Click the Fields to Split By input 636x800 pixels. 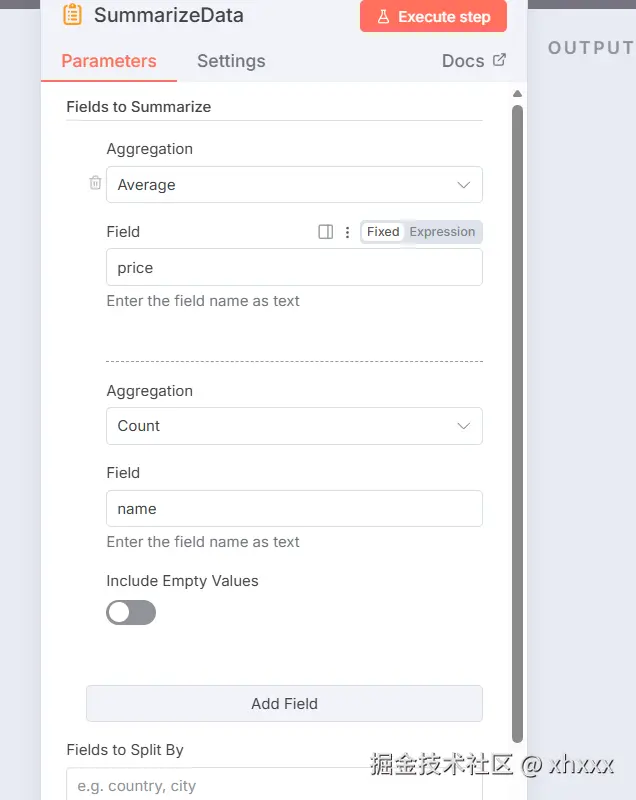(x=274, y=786)
